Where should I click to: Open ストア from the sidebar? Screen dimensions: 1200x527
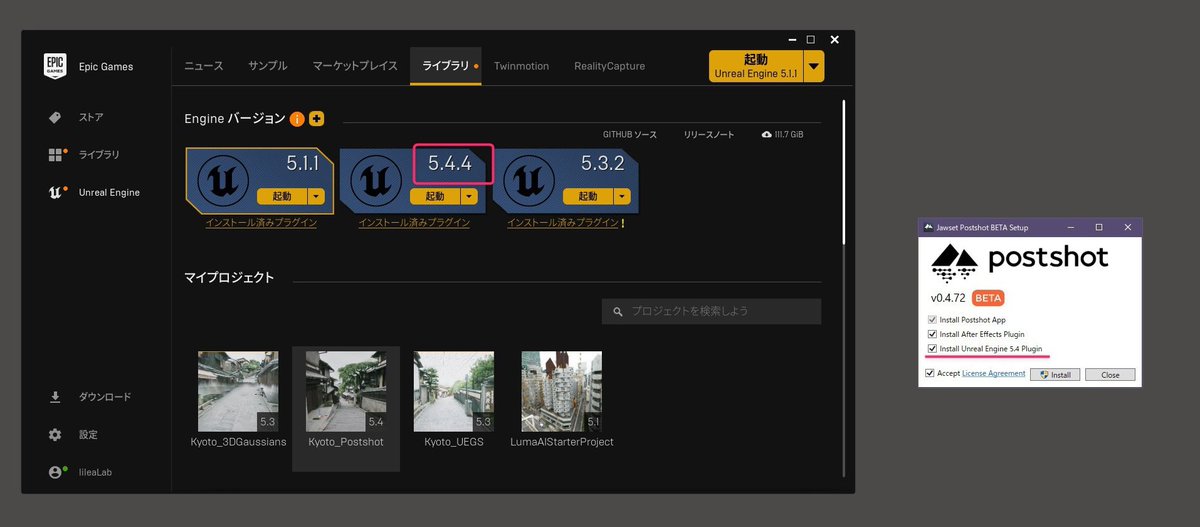click(74, 117)
